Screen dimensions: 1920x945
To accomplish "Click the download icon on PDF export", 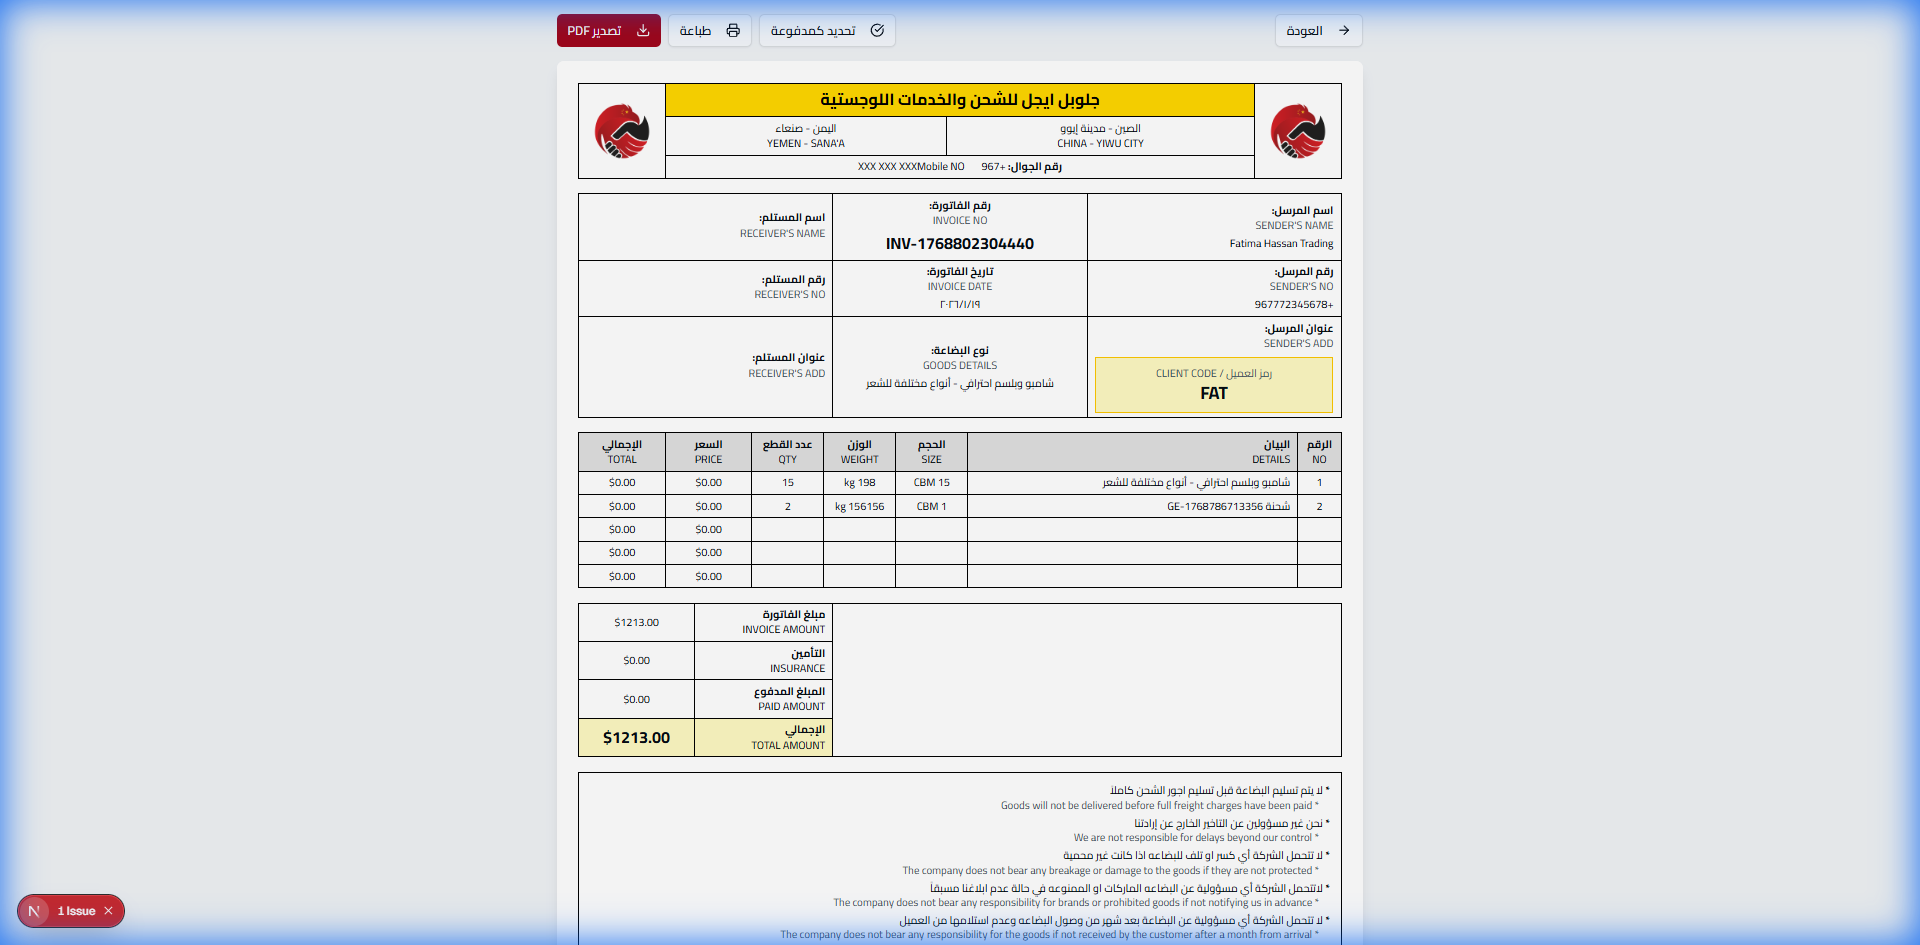I will click(x=643, y=31).
